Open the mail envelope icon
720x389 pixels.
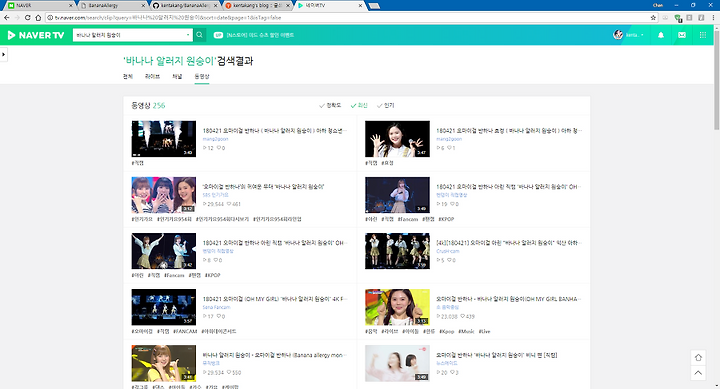682,35
